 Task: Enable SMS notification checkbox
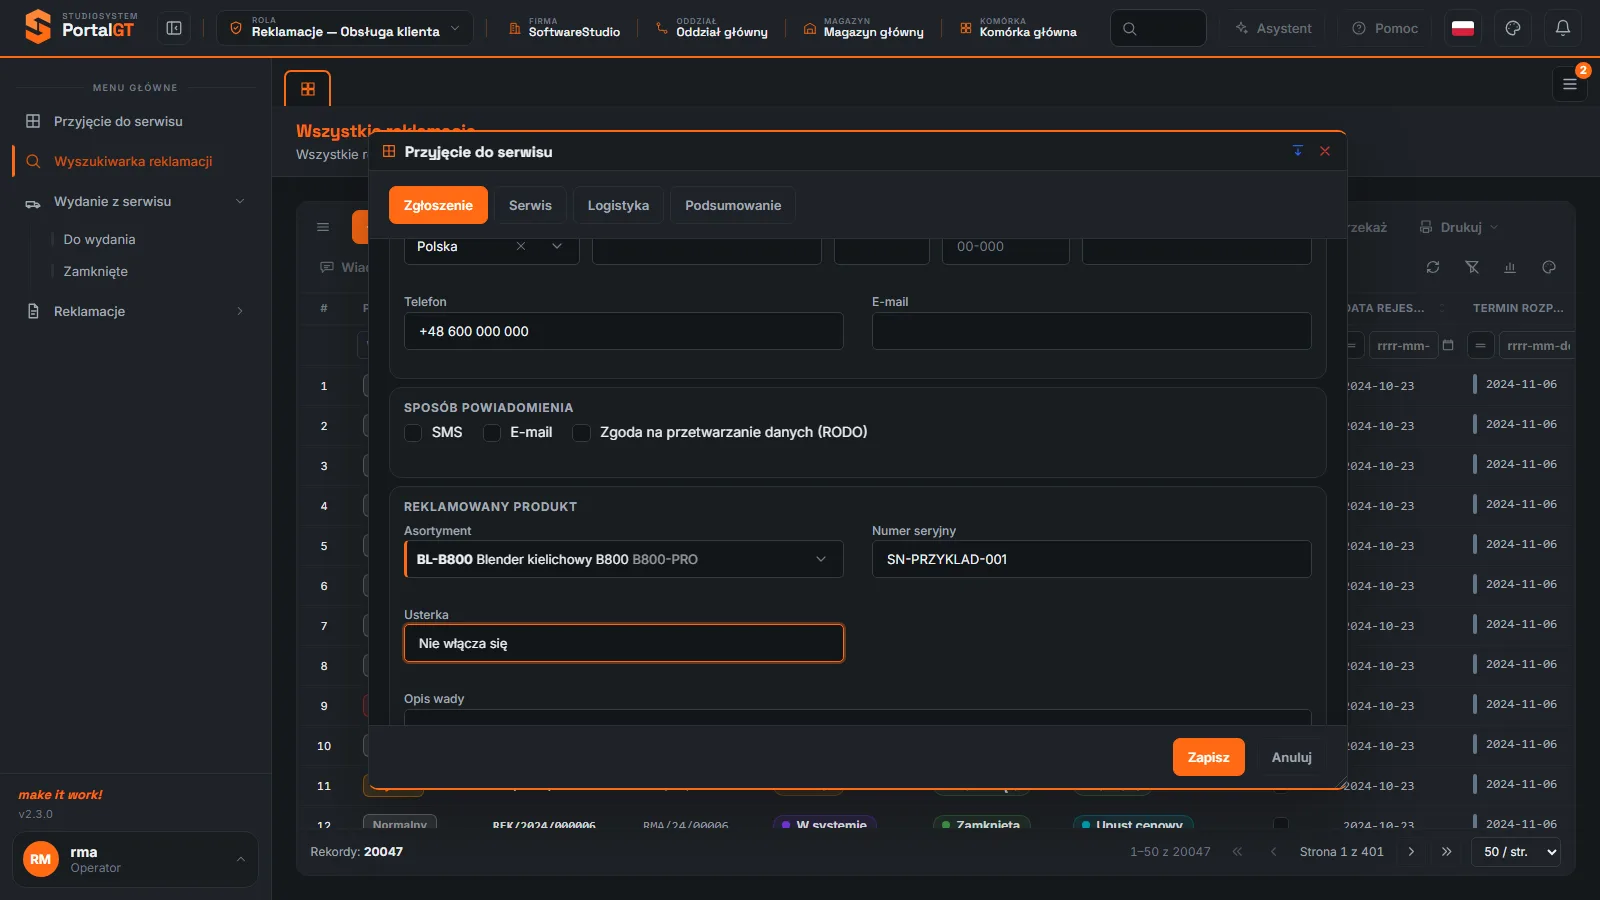click(x=413, y=433)
